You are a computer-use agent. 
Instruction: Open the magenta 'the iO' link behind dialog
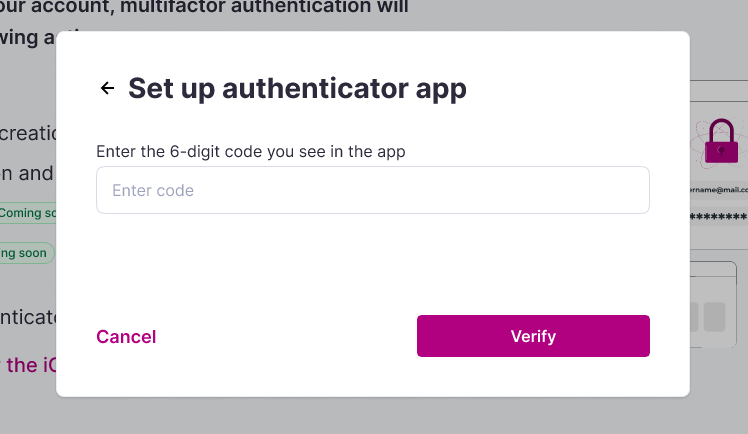tap(31, 365)
